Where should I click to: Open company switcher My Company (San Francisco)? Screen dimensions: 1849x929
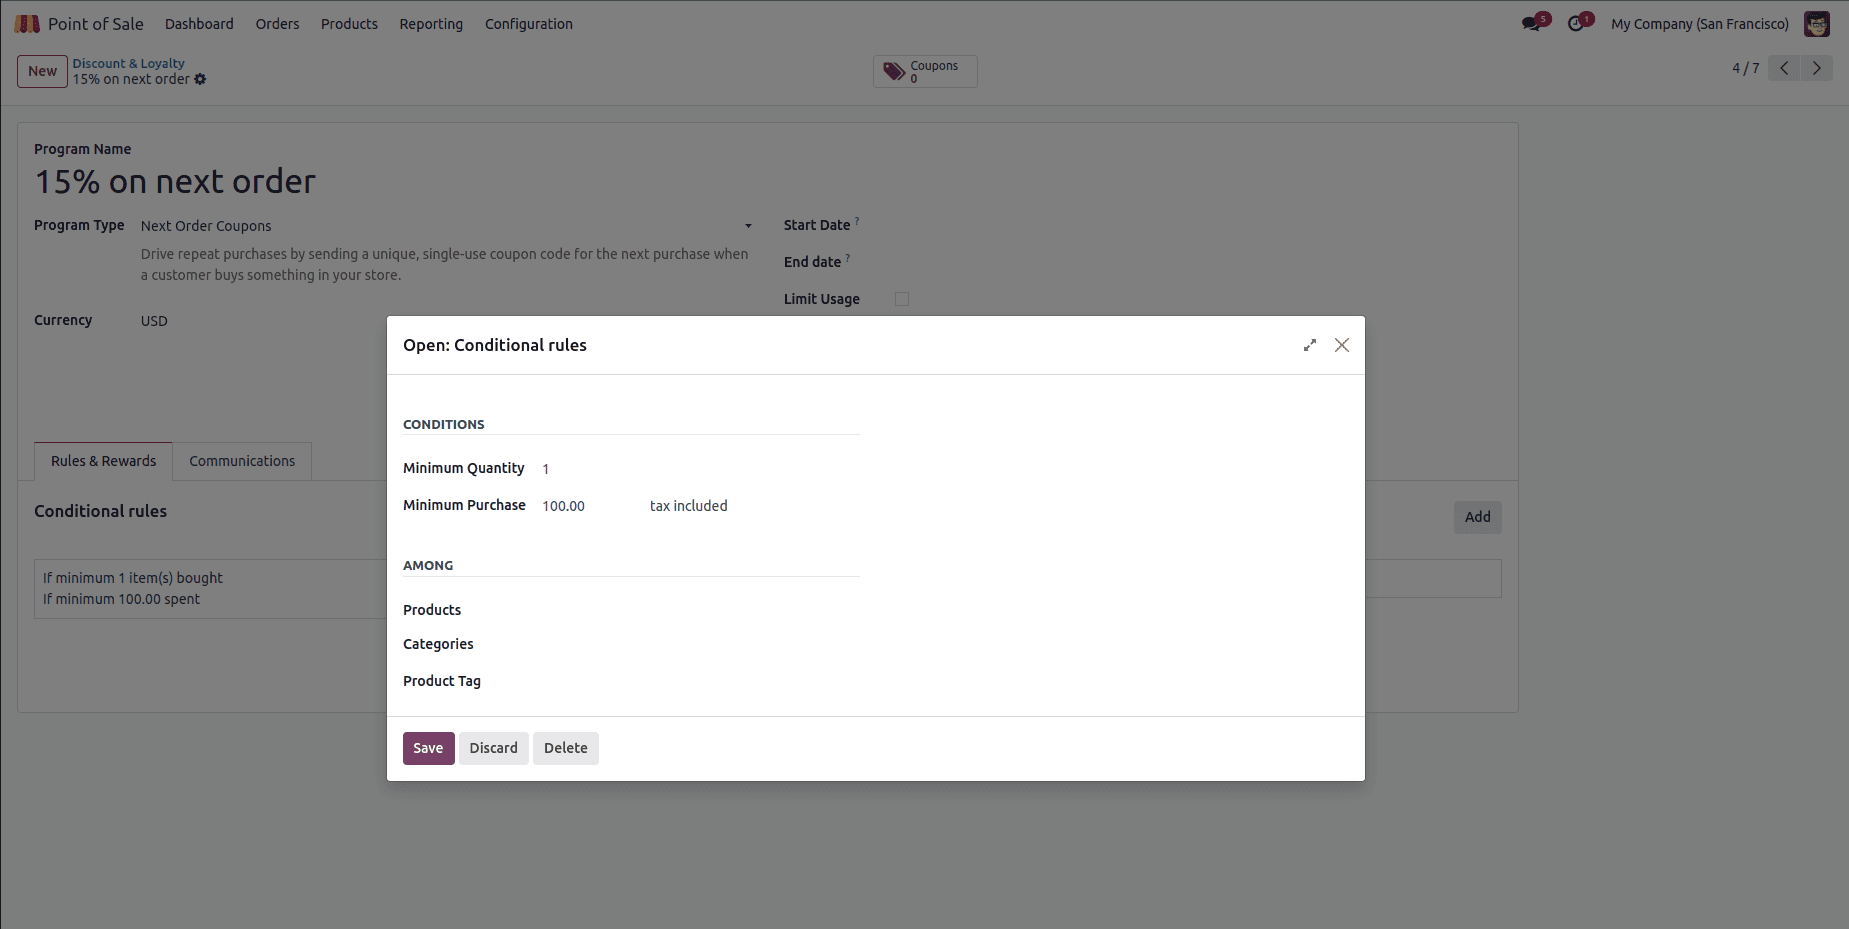(x=1699, y=24)
